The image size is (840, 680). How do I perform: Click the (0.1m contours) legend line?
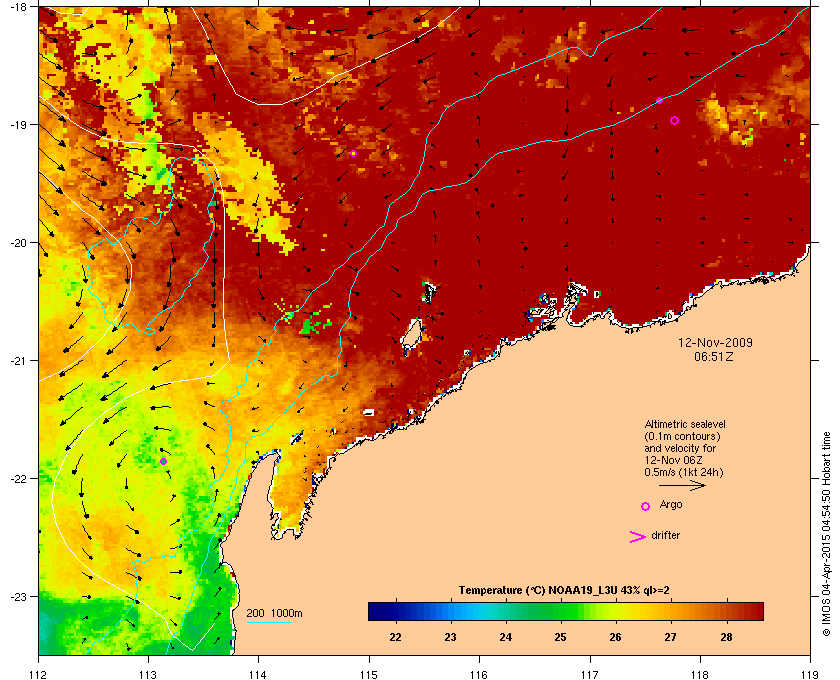(682, 436)
